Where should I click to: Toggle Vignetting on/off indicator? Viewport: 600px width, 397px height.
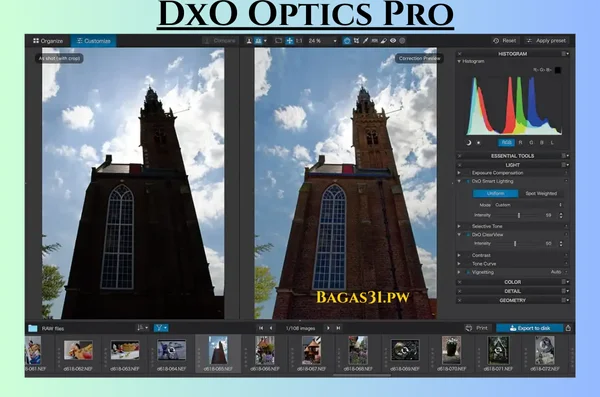pos(468,272)
